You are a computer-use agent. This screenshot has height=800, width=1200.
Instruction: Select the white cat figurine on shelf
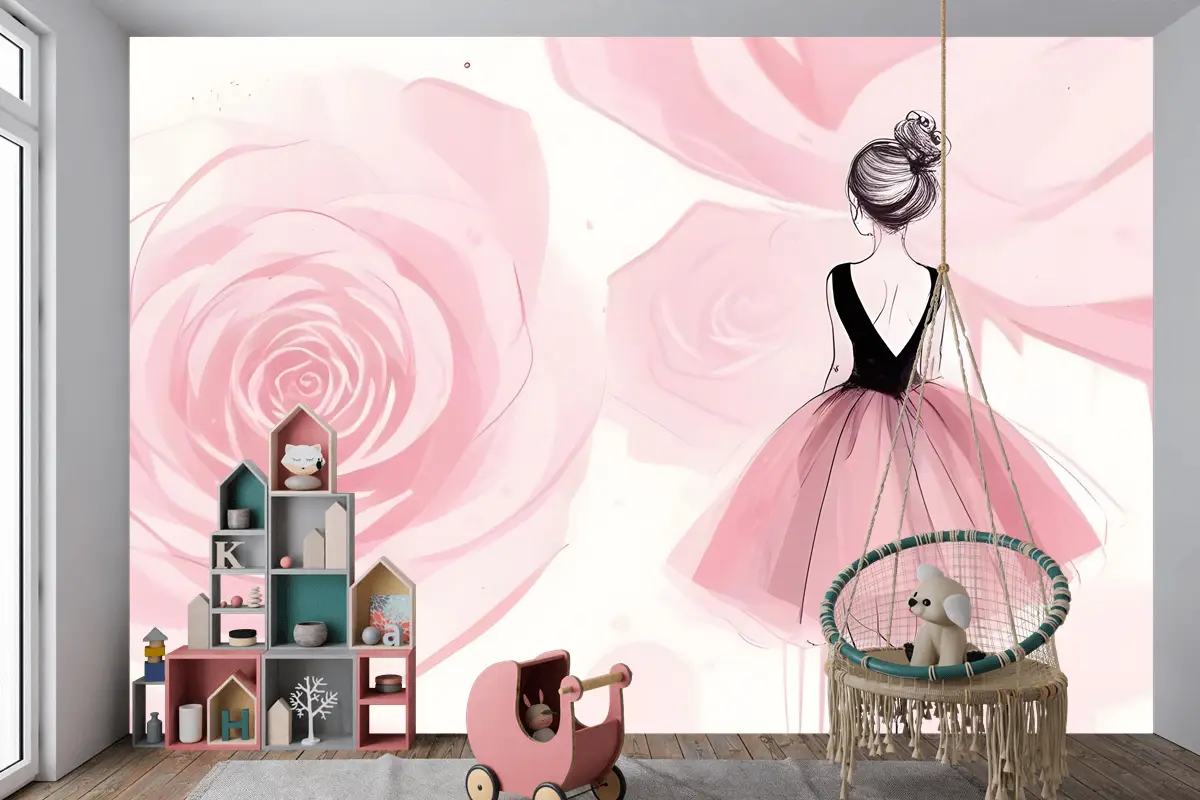tap(301, 466)
